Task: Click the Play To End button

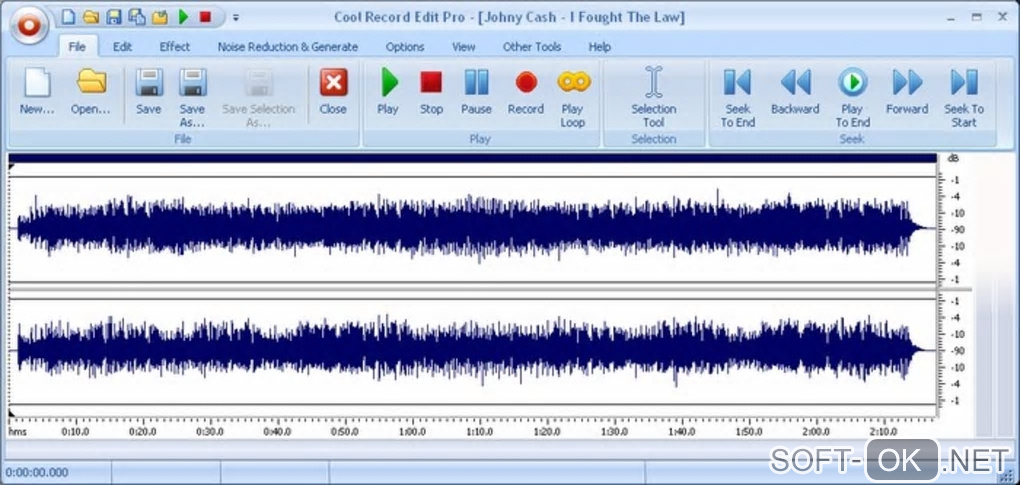Action: 853,98
